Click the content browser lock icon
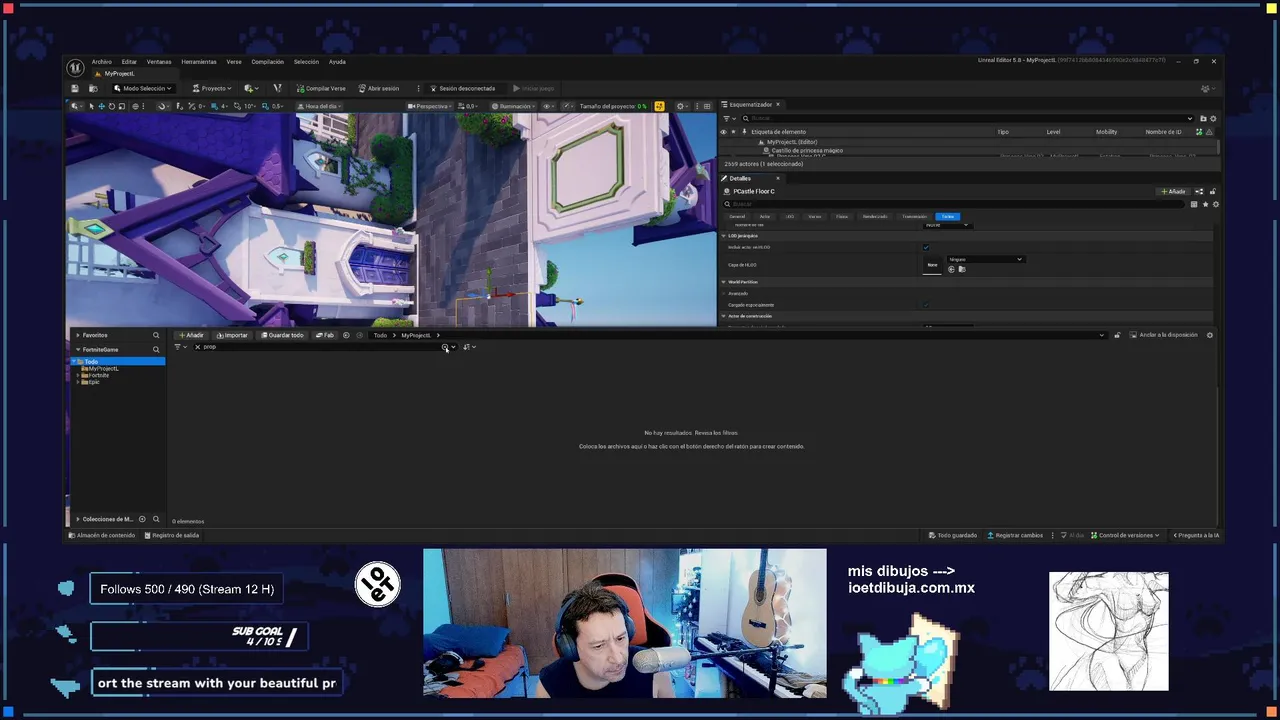Image resolution: width=1280 pixels, height=720 pixels. tap(1117, 335)
